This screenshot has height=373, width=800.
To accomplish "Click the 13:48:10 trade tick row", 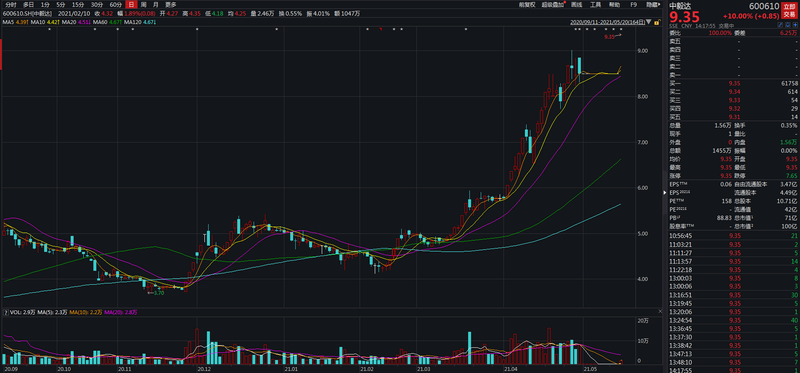I will [733, 362].
